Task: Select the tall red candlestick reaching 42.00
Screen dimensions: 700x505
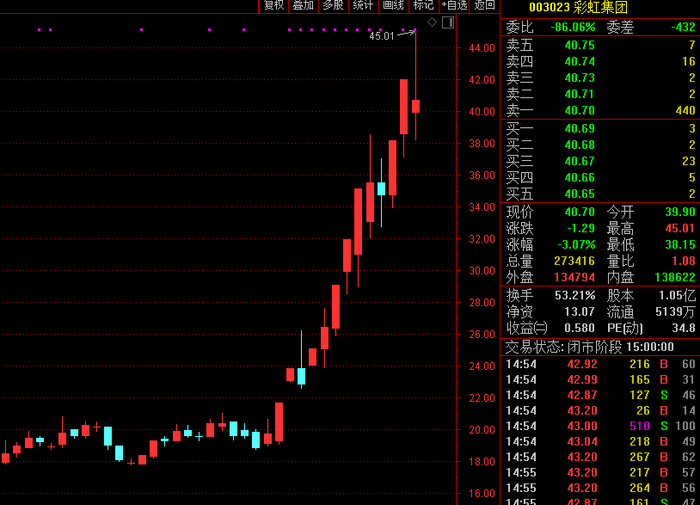Action: coord(404,106)
